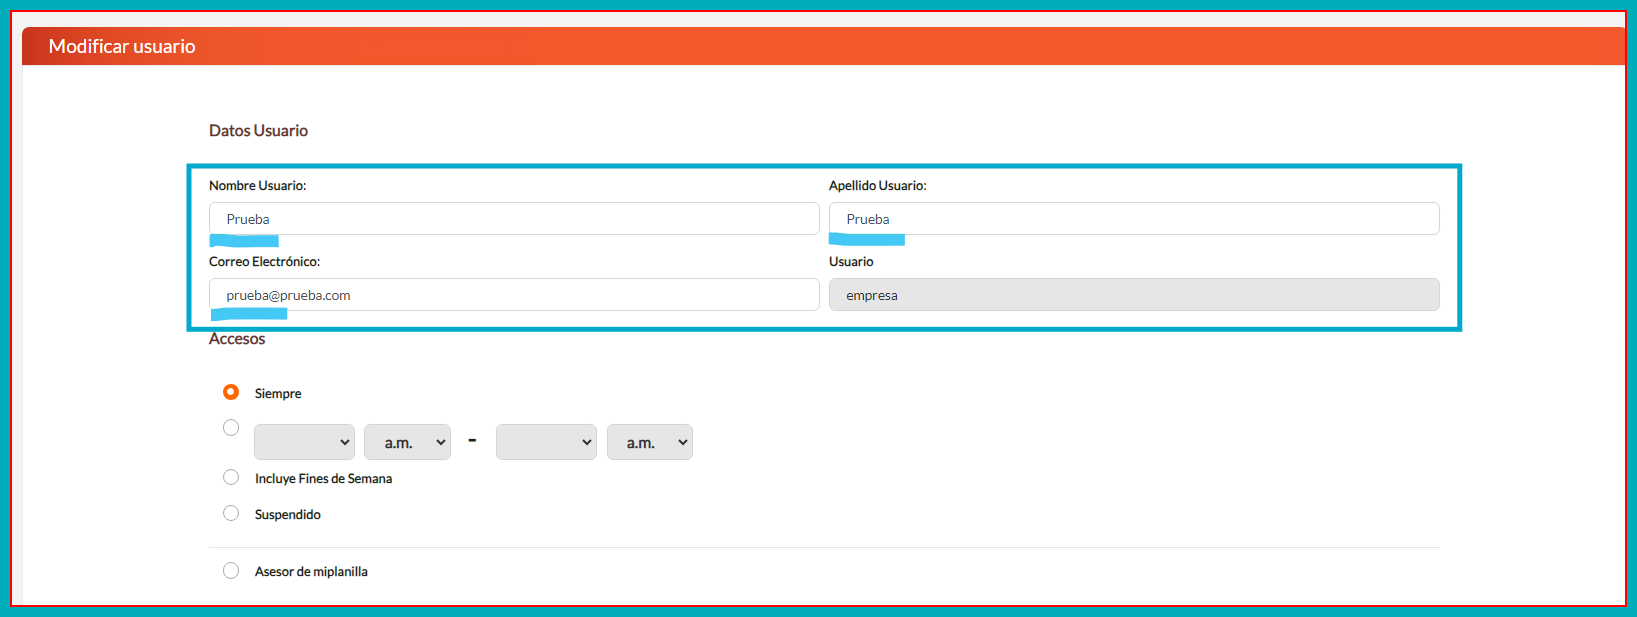Viewport: 1637px width, 617px height.
Task: Click the "Datos Usuario" section heading
Action: [258, 131]
